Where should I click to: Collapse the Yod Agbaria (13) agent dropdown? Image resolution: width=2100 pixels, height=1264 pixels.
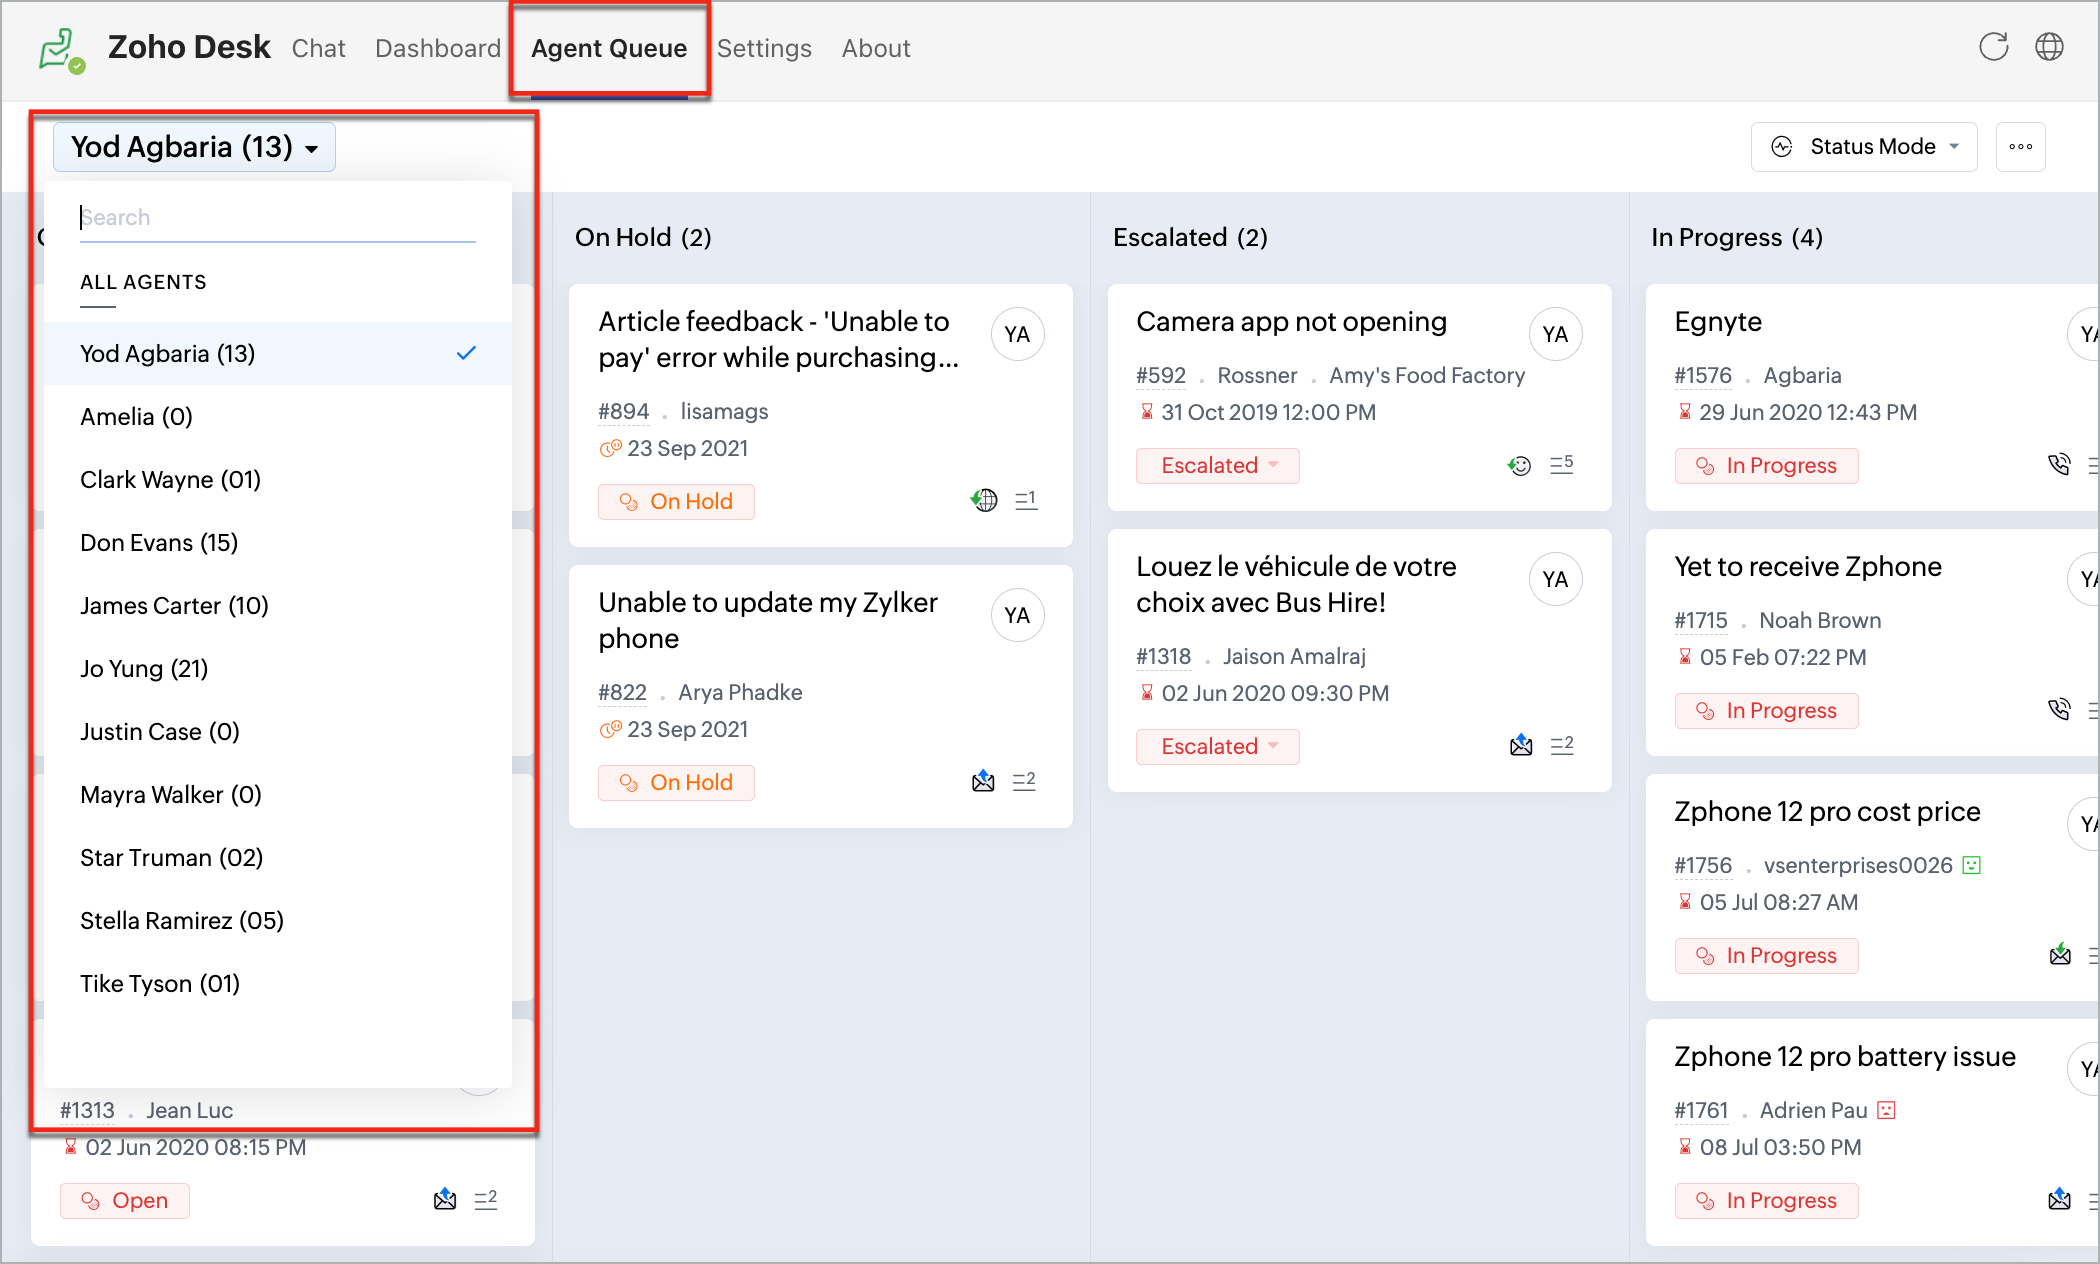pyautogui.click(x=194, y=147)
